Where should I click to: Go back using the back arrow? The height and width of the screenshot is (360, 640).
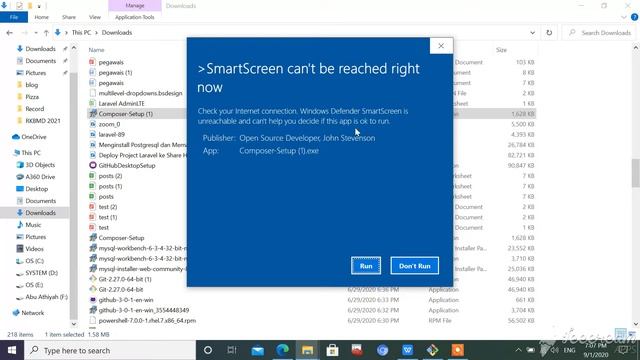coord(10,33)
